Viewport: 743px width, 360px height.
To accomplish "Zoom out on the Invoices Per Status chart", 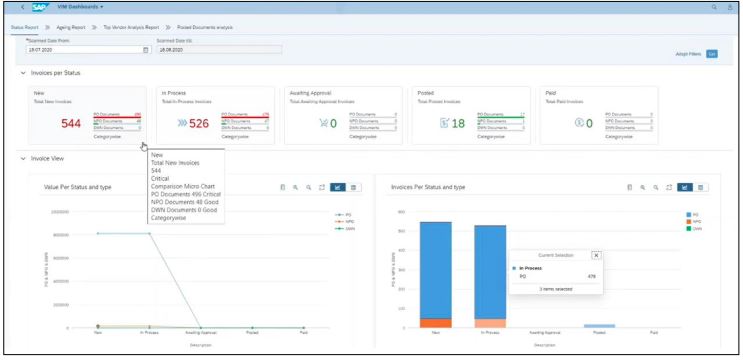I will coord(656,188).
